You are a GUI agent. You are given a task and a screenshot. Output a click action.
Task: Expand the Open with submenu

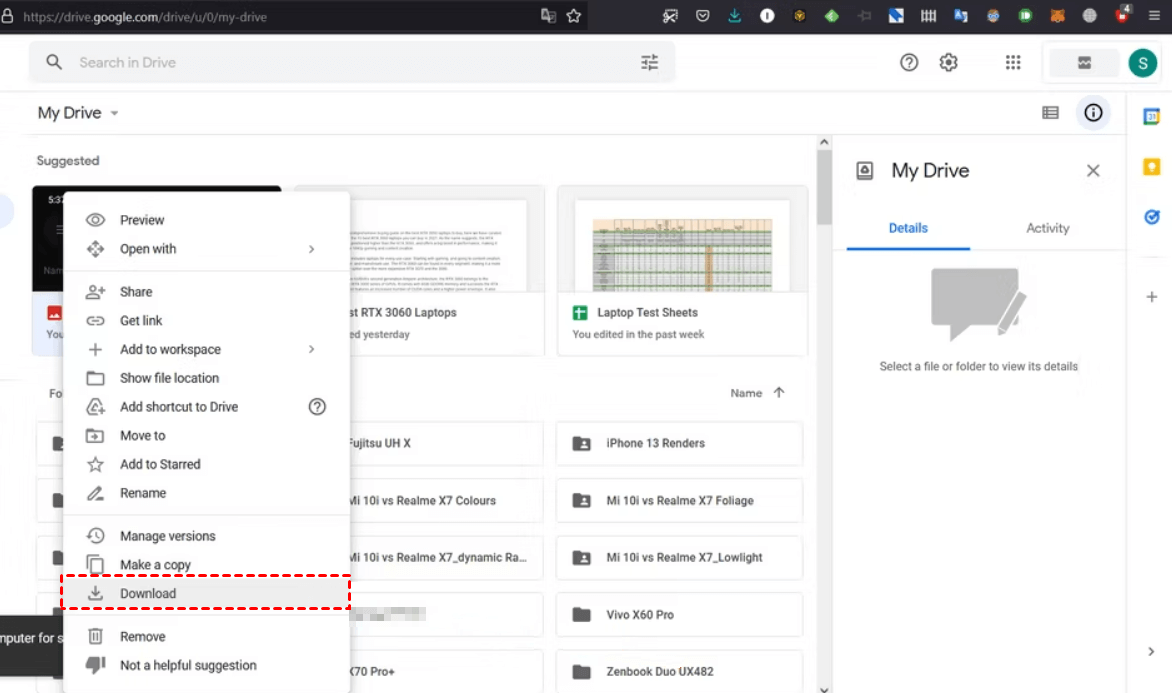tap(311, 249)
